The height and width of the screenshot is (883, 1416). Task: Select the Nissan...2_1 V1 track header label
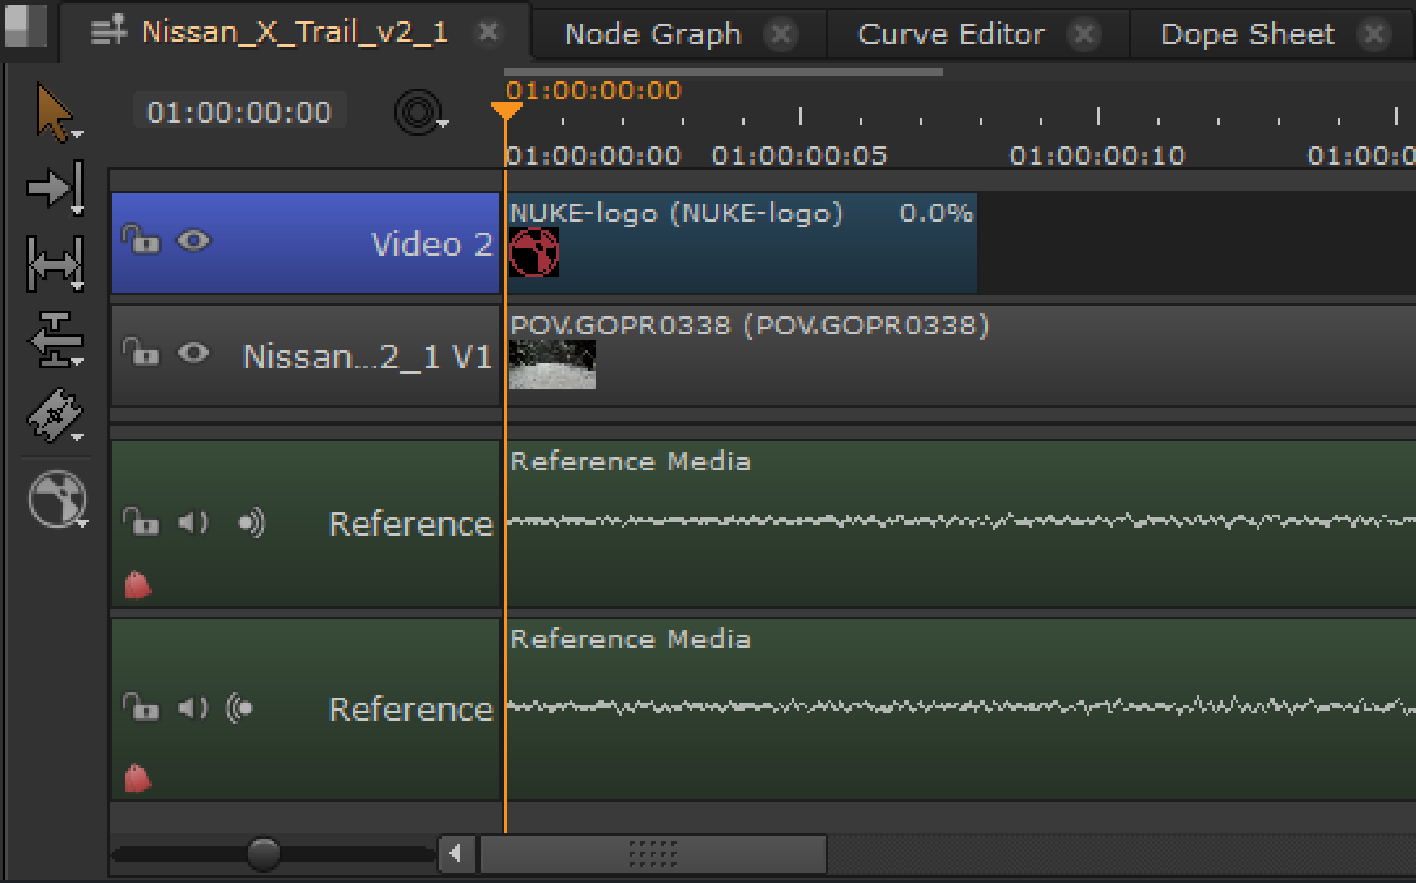[x=368, y=356]
